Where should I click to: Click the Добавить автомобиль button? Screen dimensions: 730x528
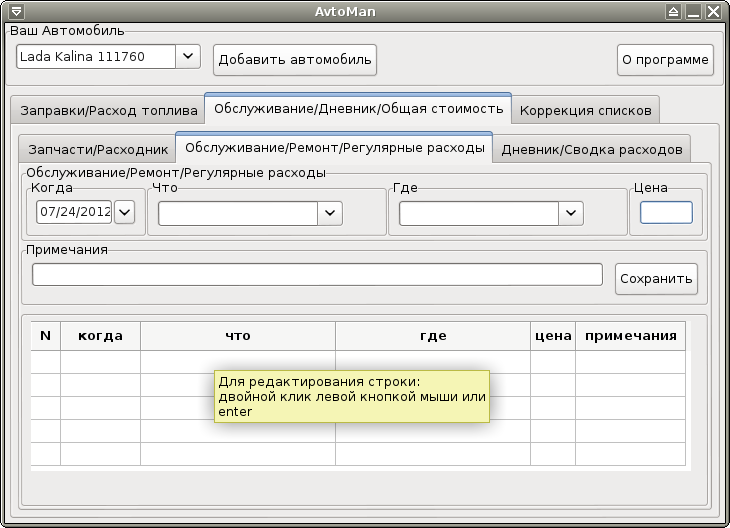(x=295, y=59)
